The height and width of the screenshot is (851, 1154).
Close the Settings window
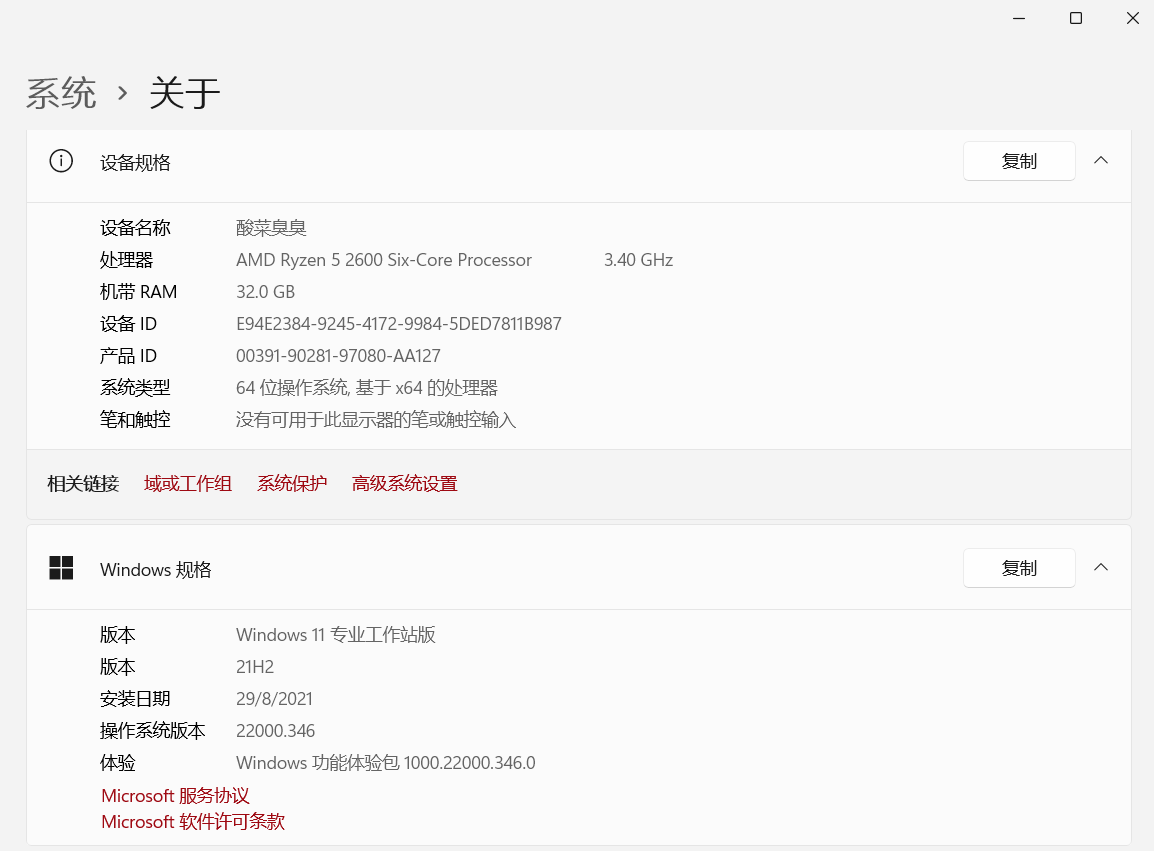tap(1133, 18)
